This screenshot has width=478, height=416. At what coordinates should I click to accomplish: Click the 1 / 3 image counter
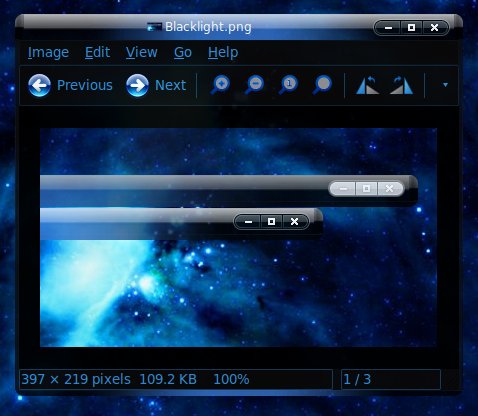point(357,379)
